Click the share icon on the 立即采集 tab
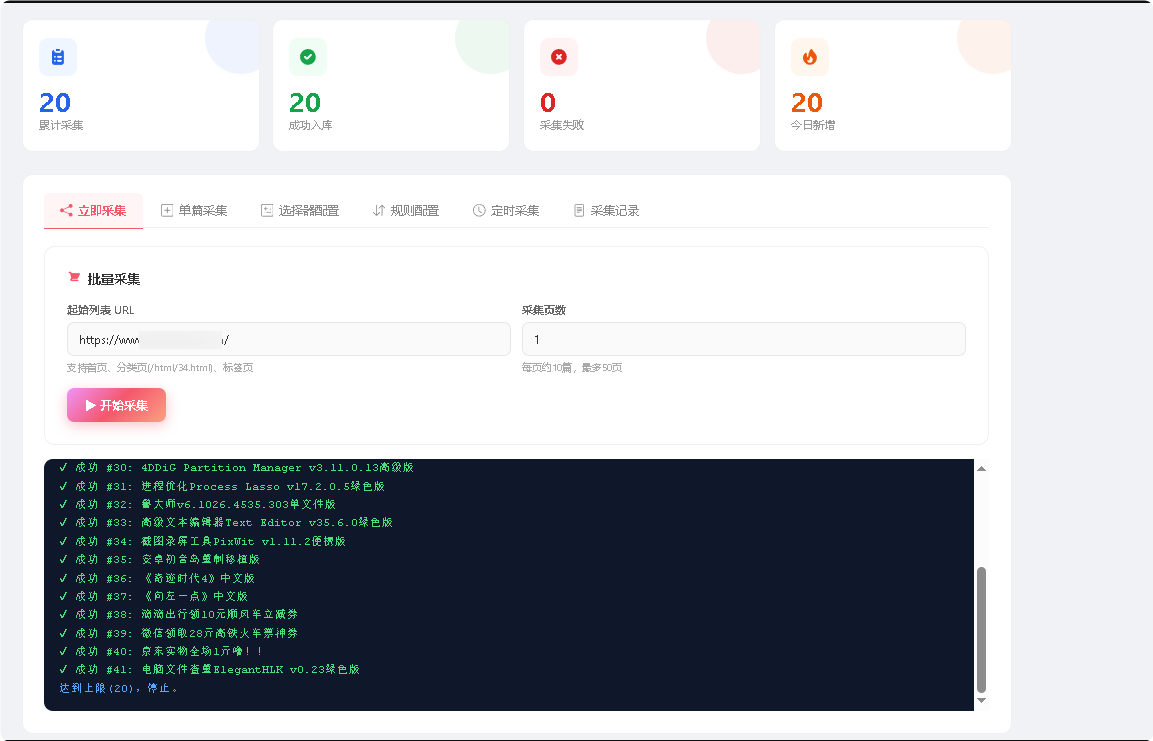This screenshot has width=1153, height=741. tap(65, 210)
